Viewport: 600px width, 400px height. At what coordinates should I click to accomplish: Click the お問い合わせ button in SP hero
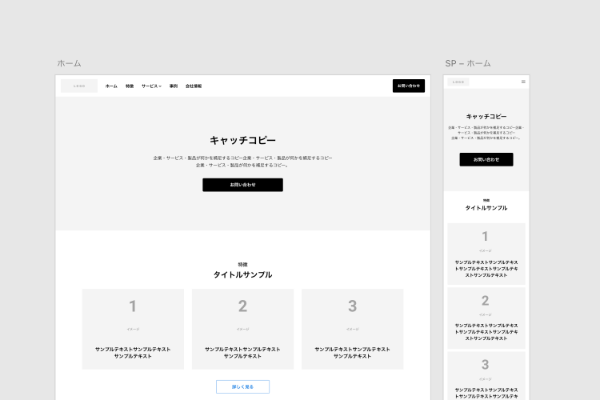point(486,159)
